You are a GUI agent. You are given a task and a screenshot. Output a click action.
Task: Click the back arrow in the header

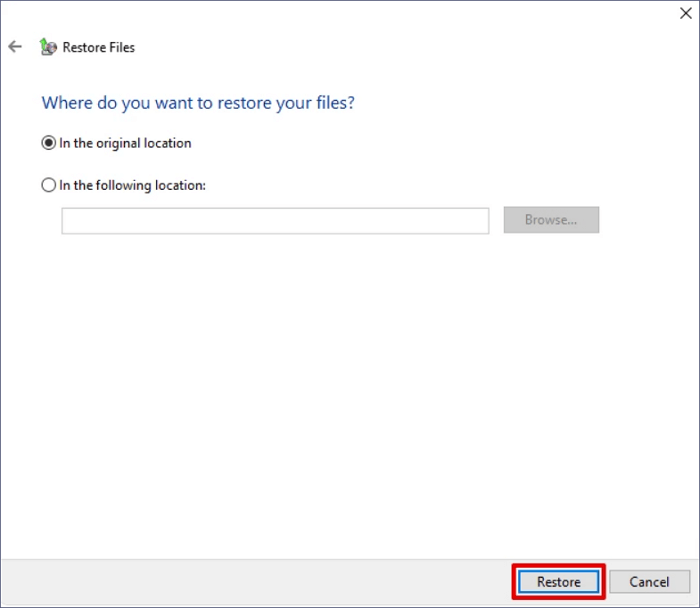pos(15,47)
